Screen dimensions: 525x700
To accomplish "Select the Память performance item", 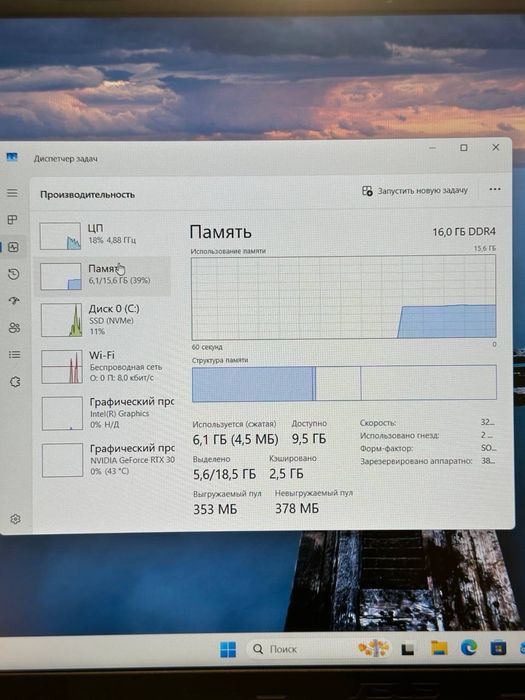I will [103, 276].
